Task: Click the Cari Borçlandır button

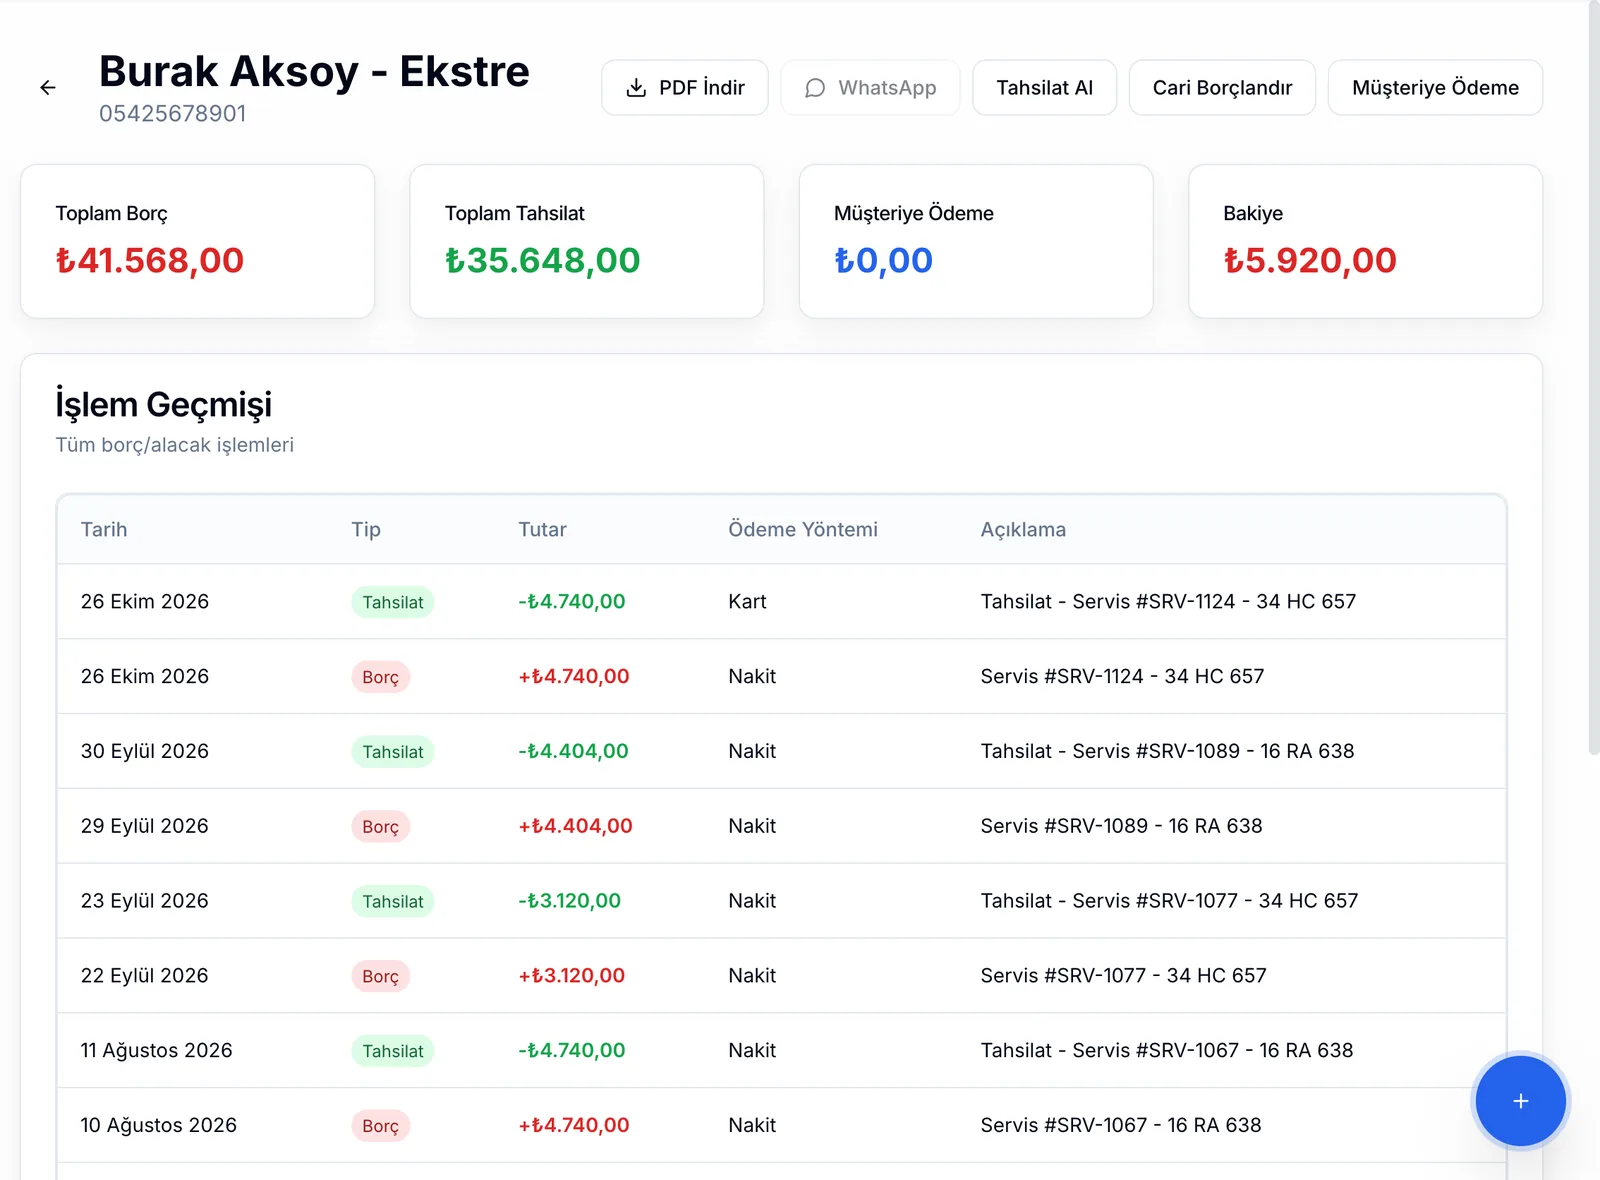Action: pos(1222,88)
